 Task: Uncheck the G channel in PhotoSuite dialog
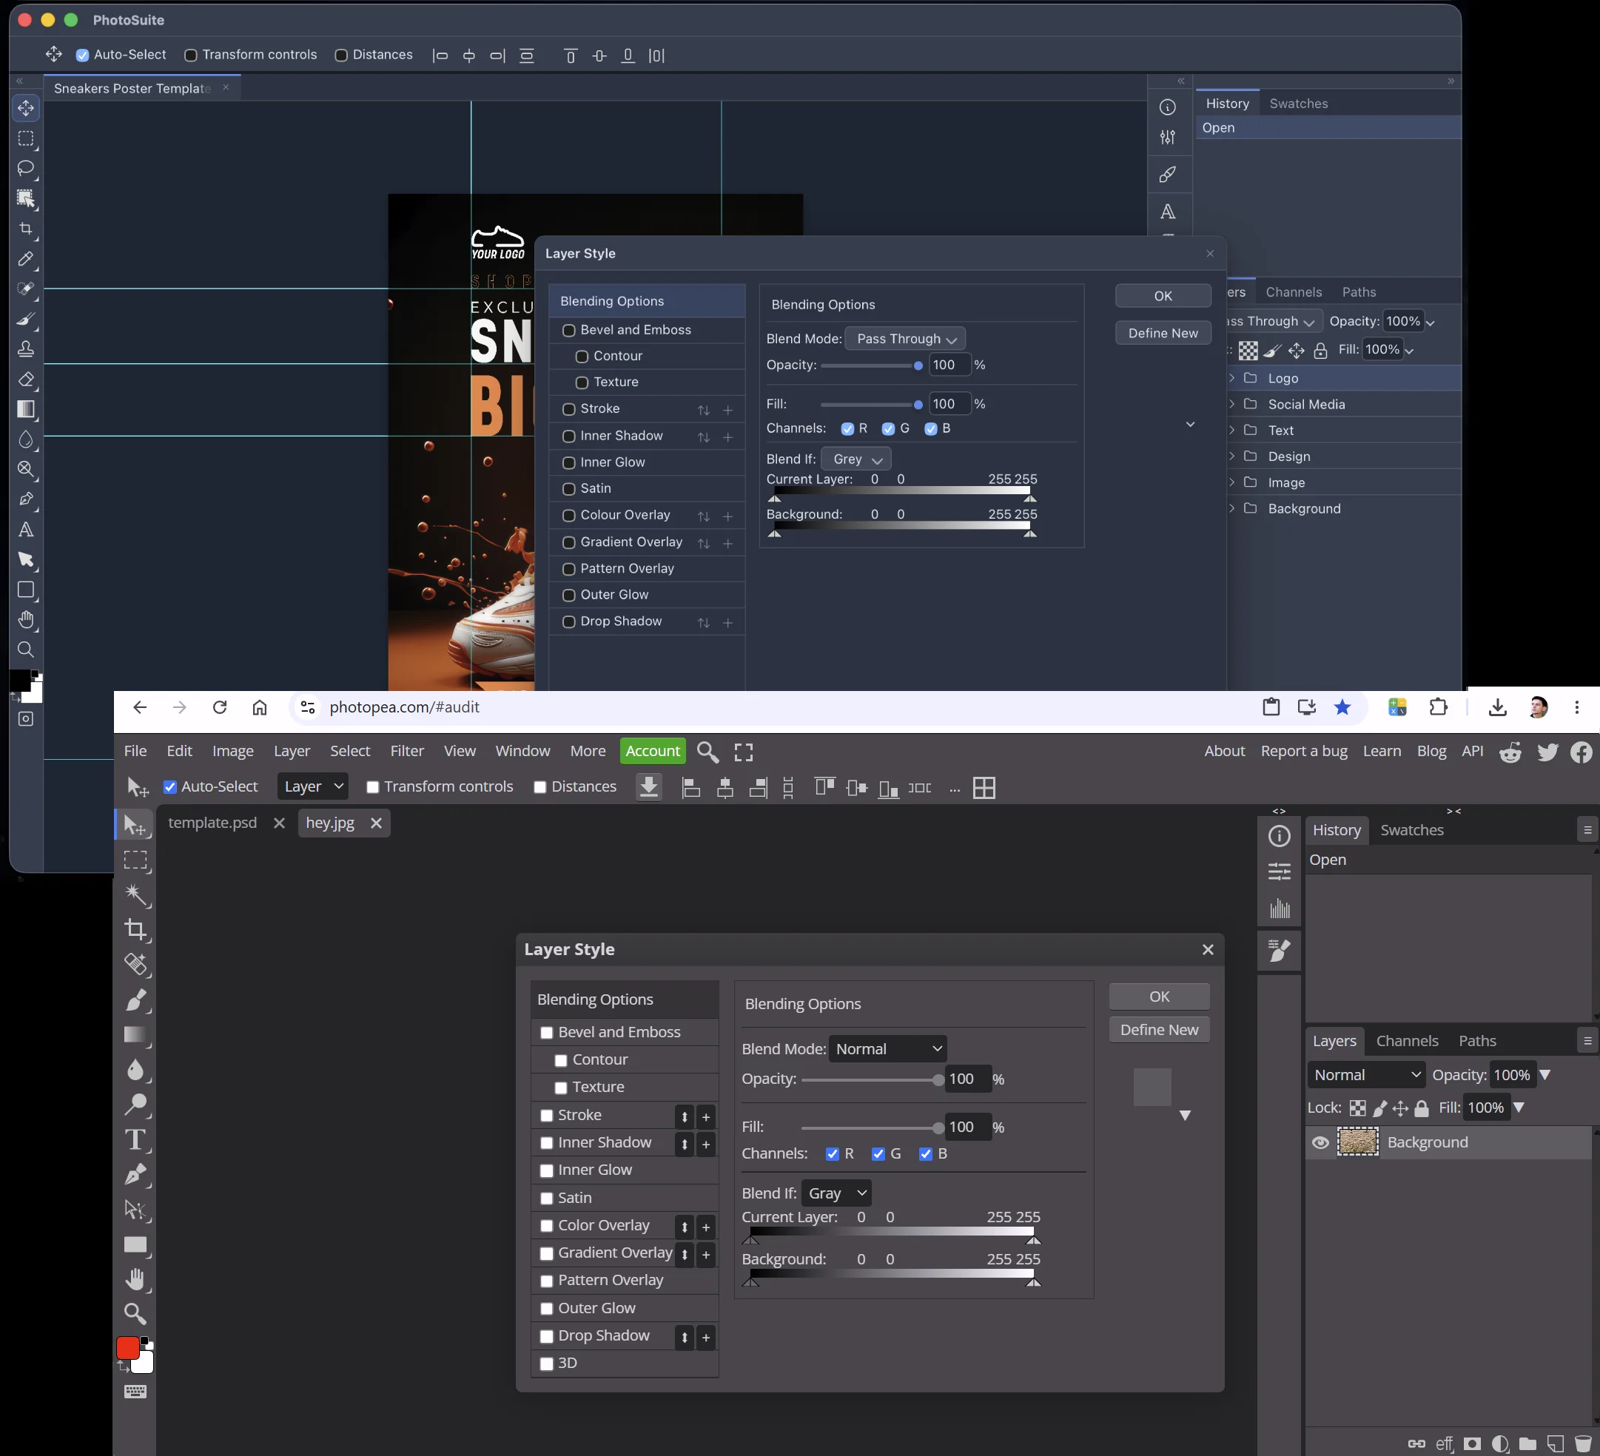[888, 429]
